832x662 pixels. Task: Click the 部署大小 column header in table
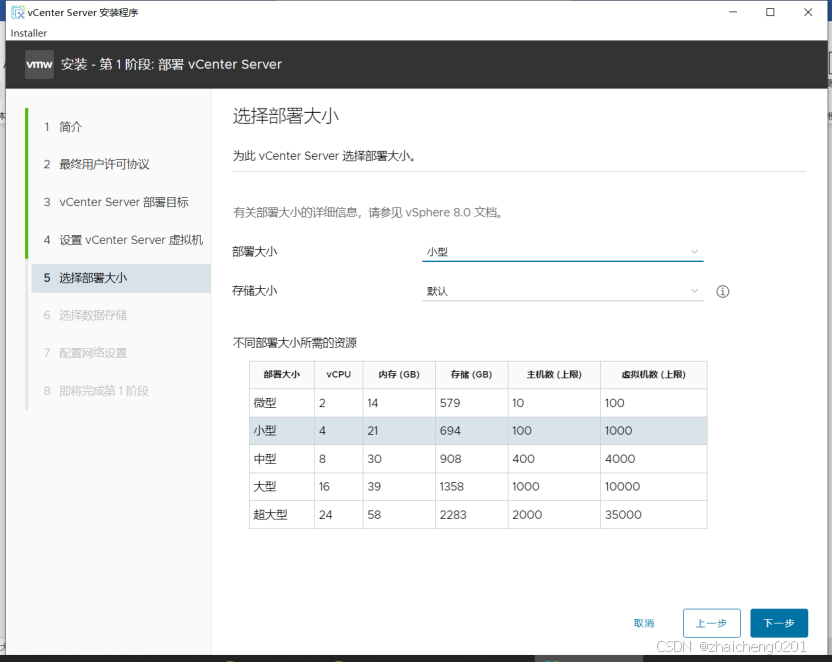pos(282,374)
